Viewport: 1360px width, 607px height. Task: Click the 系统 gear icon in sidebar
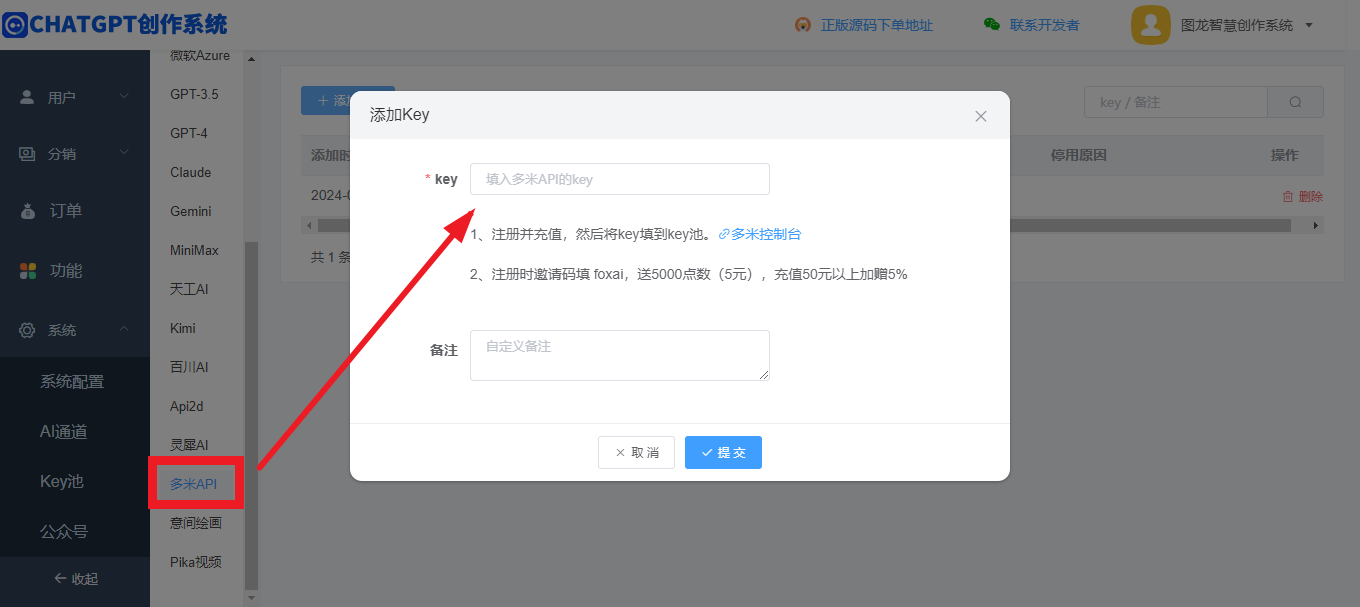28,330
